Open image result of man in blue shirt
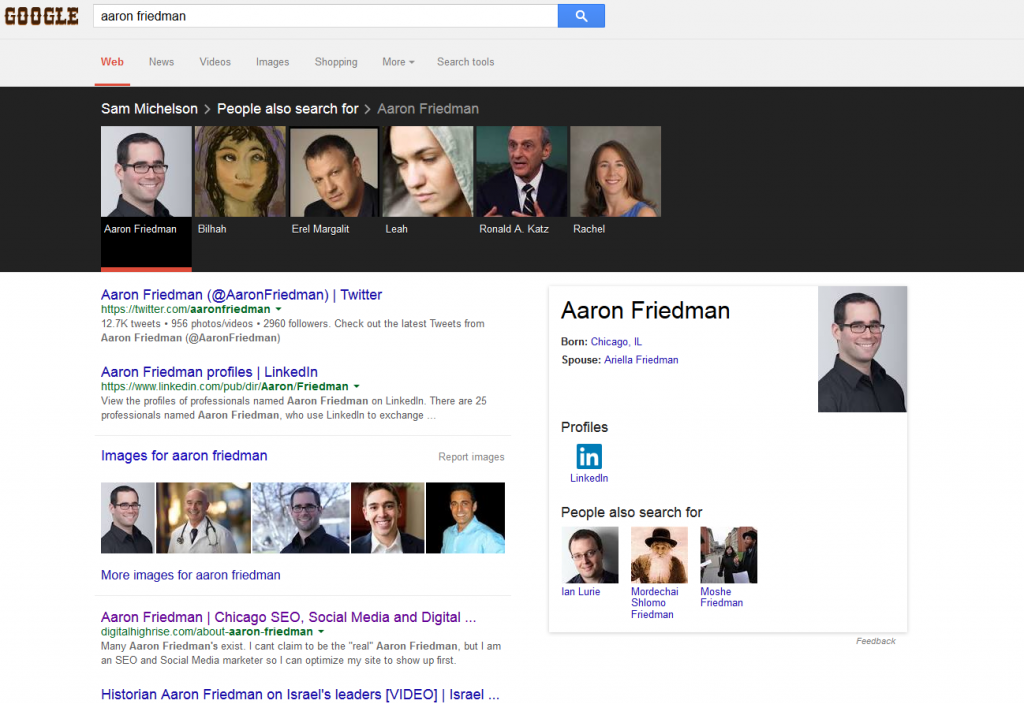 coord(466,518)
